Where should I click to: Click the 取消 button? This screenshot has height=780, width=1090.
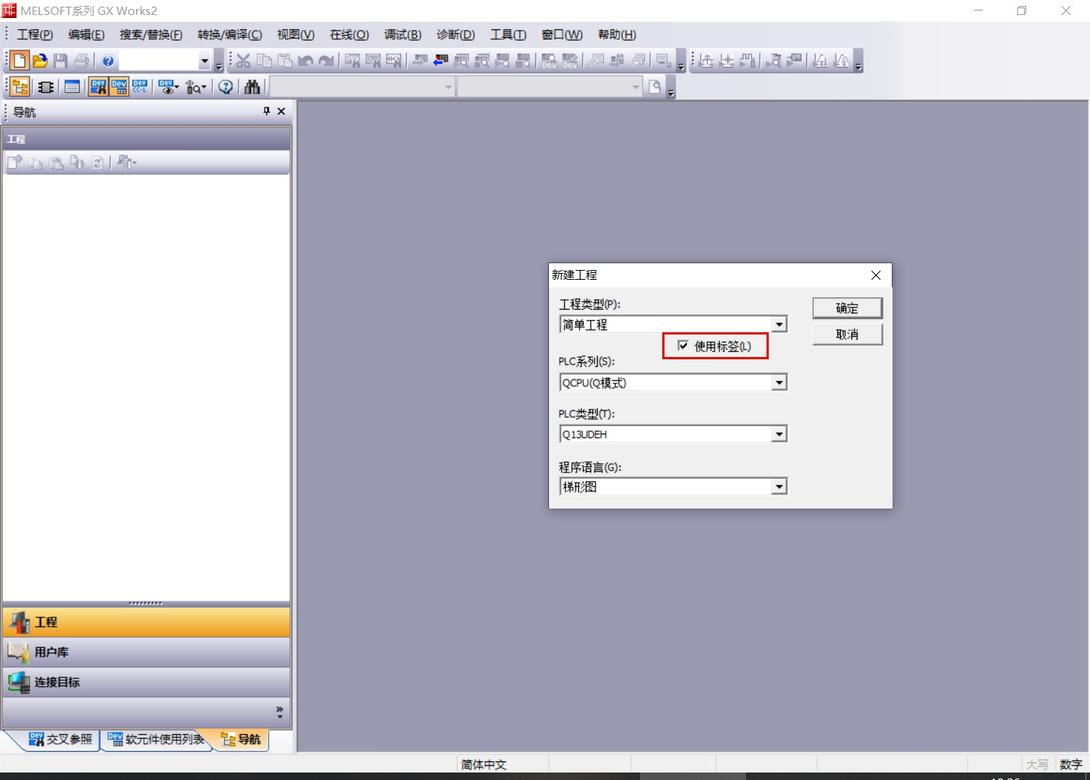pos(847,334)
